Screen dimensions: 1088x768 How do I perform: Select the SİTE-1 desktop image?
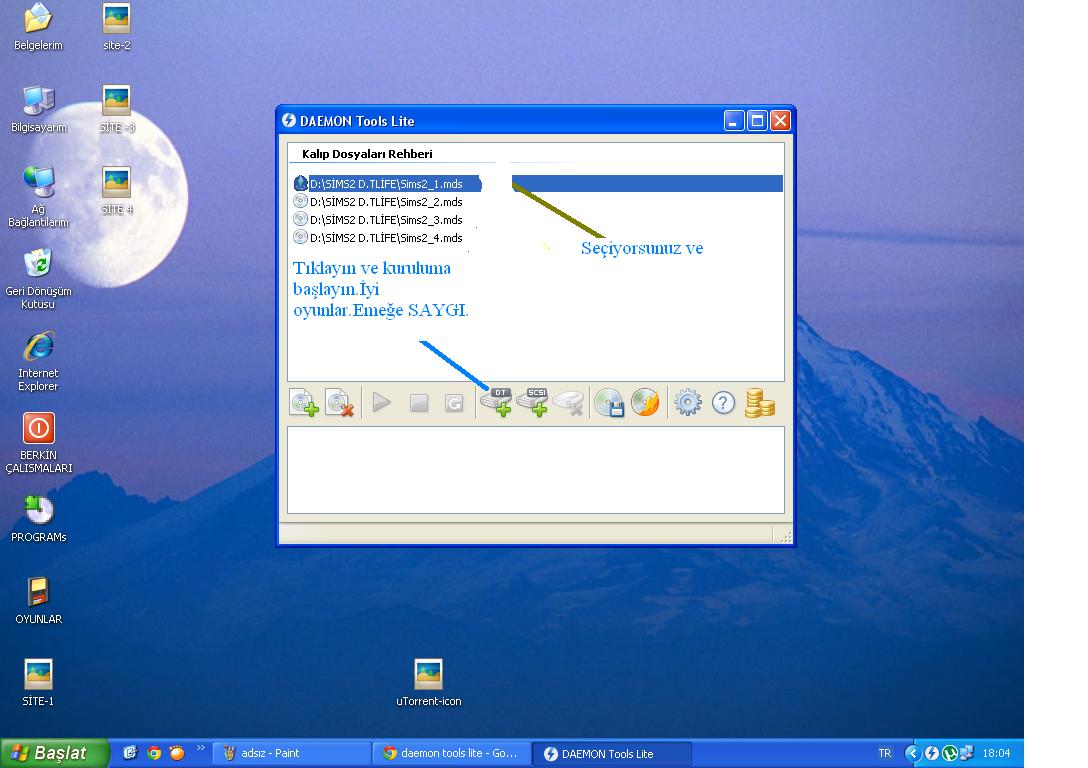tap(38, 683)
